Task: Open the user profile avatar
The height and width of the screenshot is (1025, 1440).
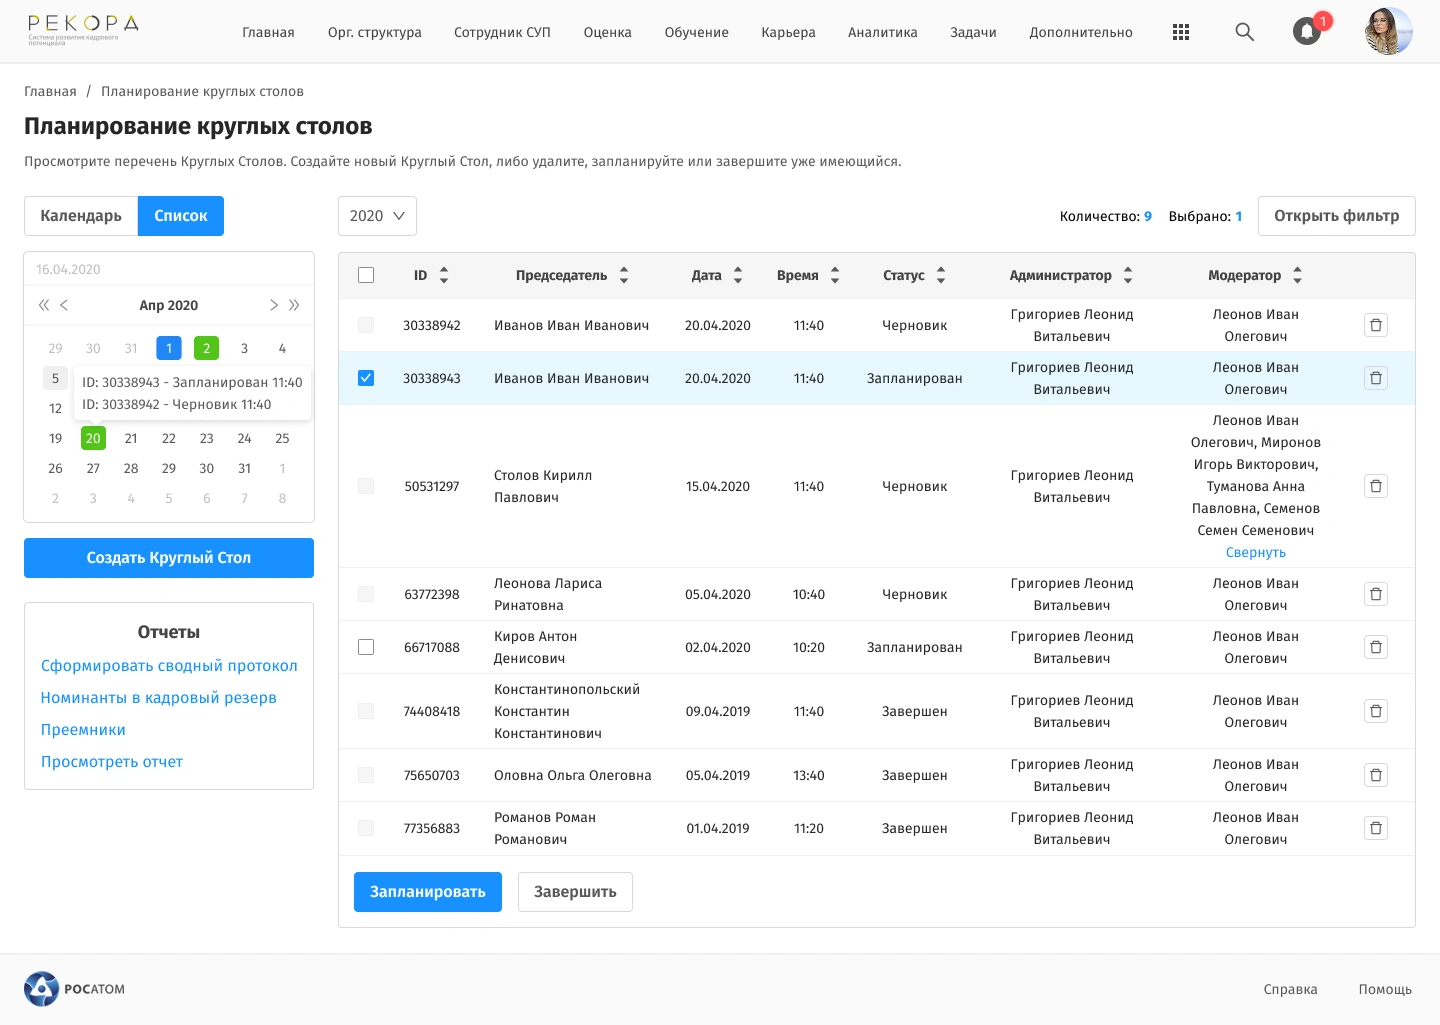Action: (1388, 31)
